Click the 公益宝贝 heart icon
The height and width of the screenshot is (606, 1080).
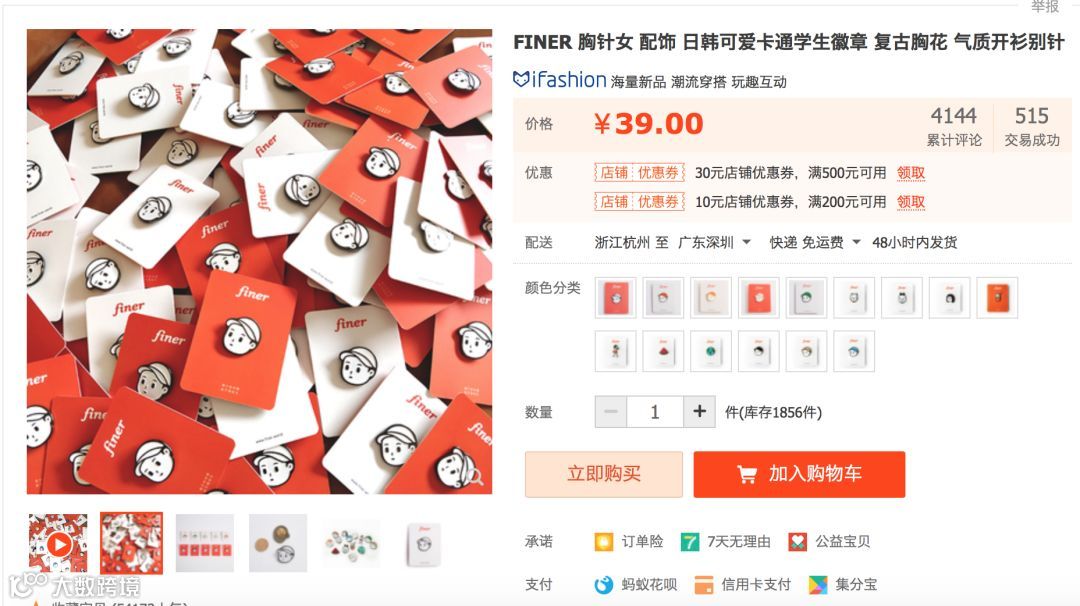[x=798, y=541]
